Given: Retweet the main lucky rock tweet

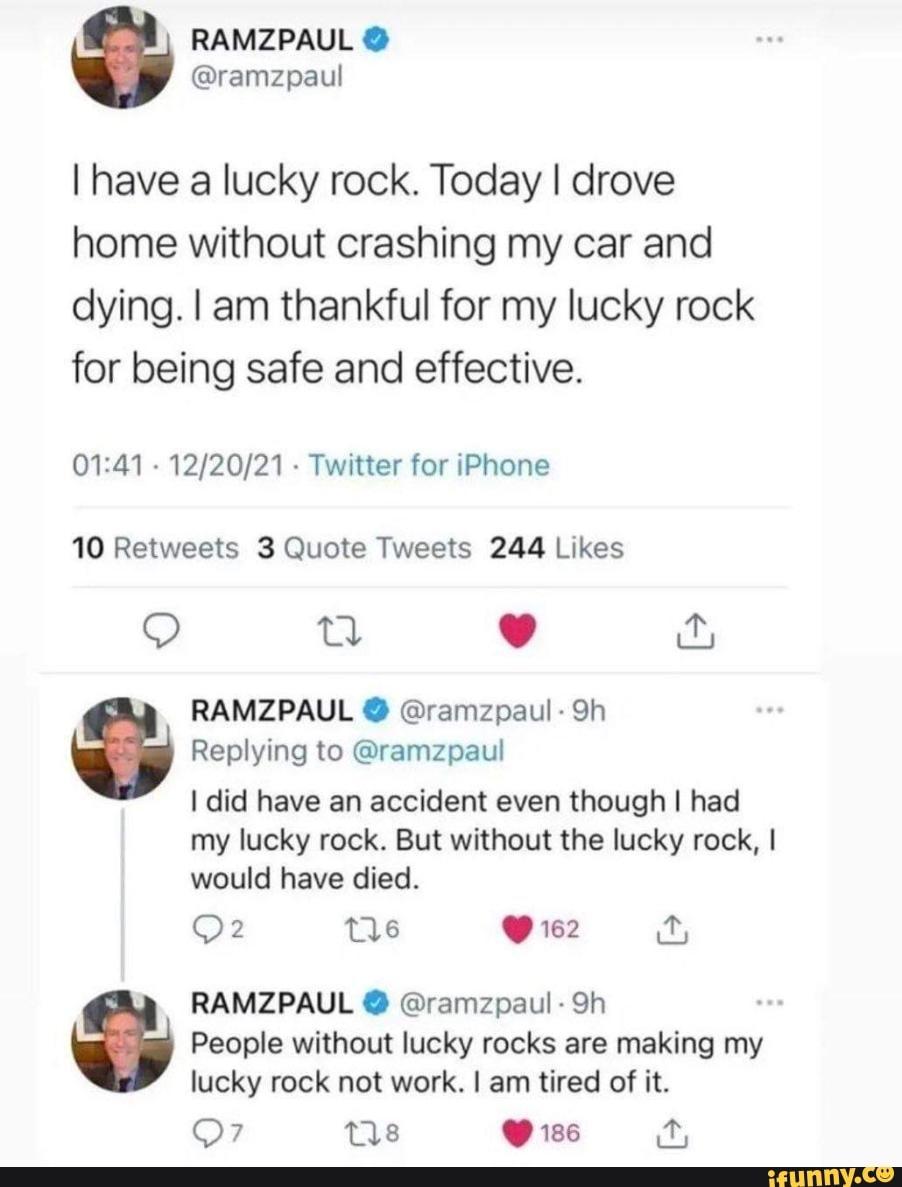Looking at the screenshot, I should tap(330, 631).
